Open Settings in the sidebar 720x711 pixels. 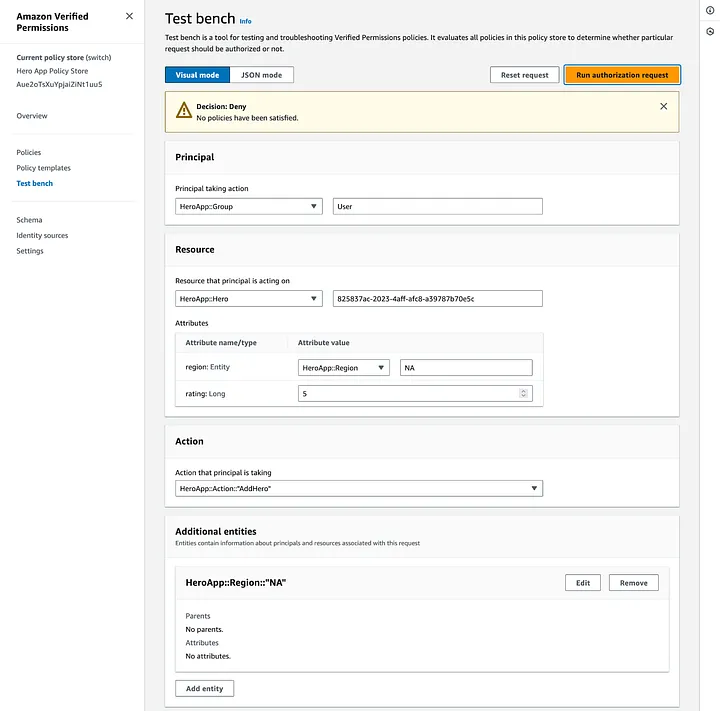[30, 251]
